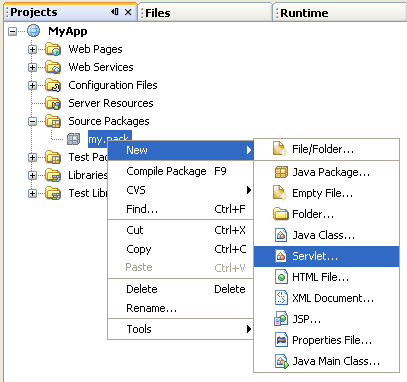
Task: Click the Folder icon in New submenu
Action: [x=281, y=214]
